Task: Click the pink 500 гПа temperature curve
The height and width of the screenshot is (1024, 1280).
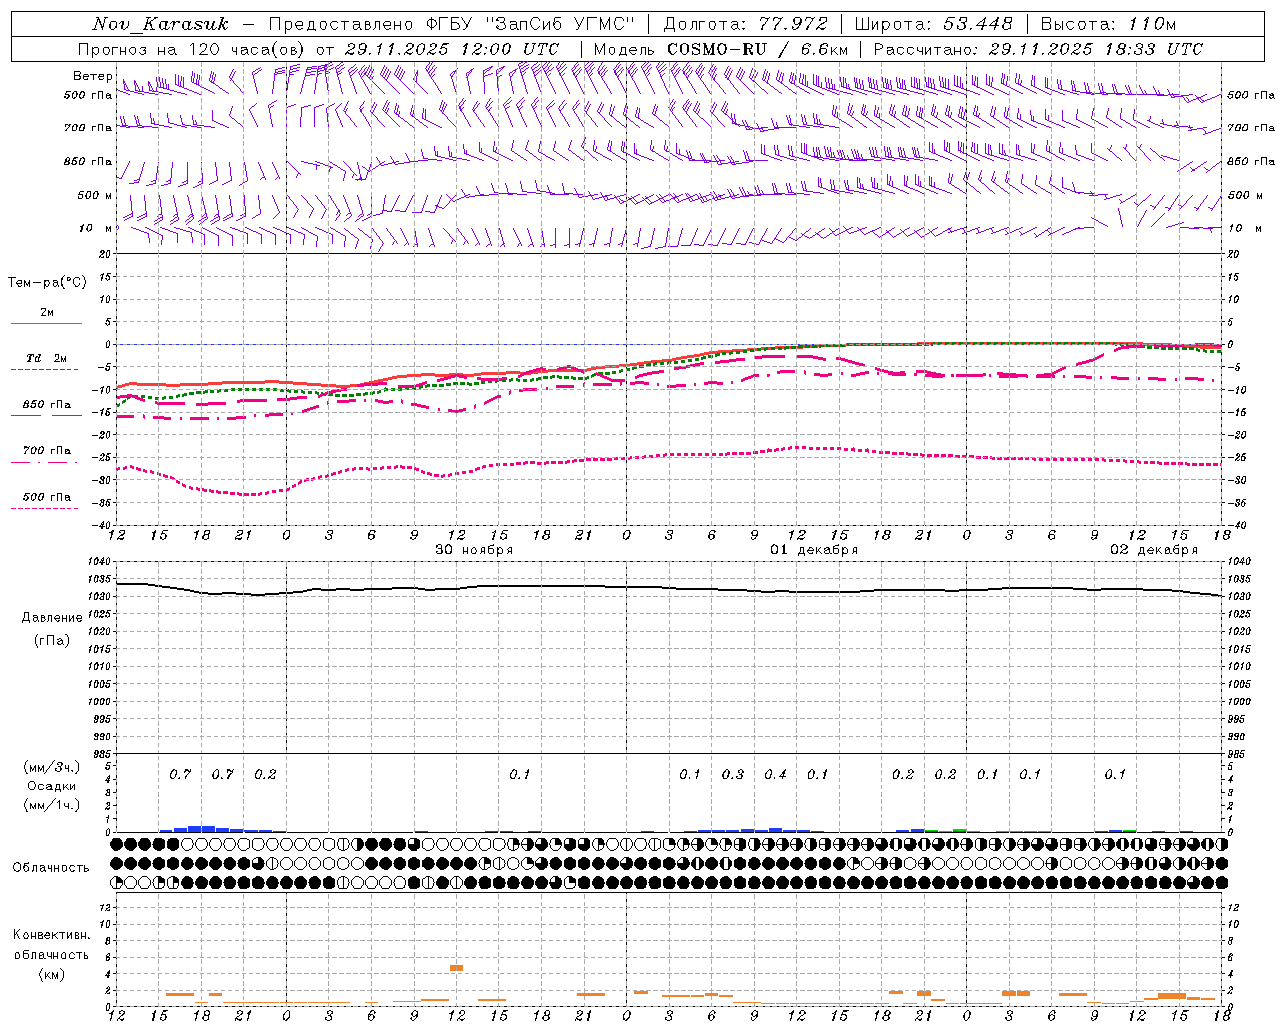Action: (670, 456)
